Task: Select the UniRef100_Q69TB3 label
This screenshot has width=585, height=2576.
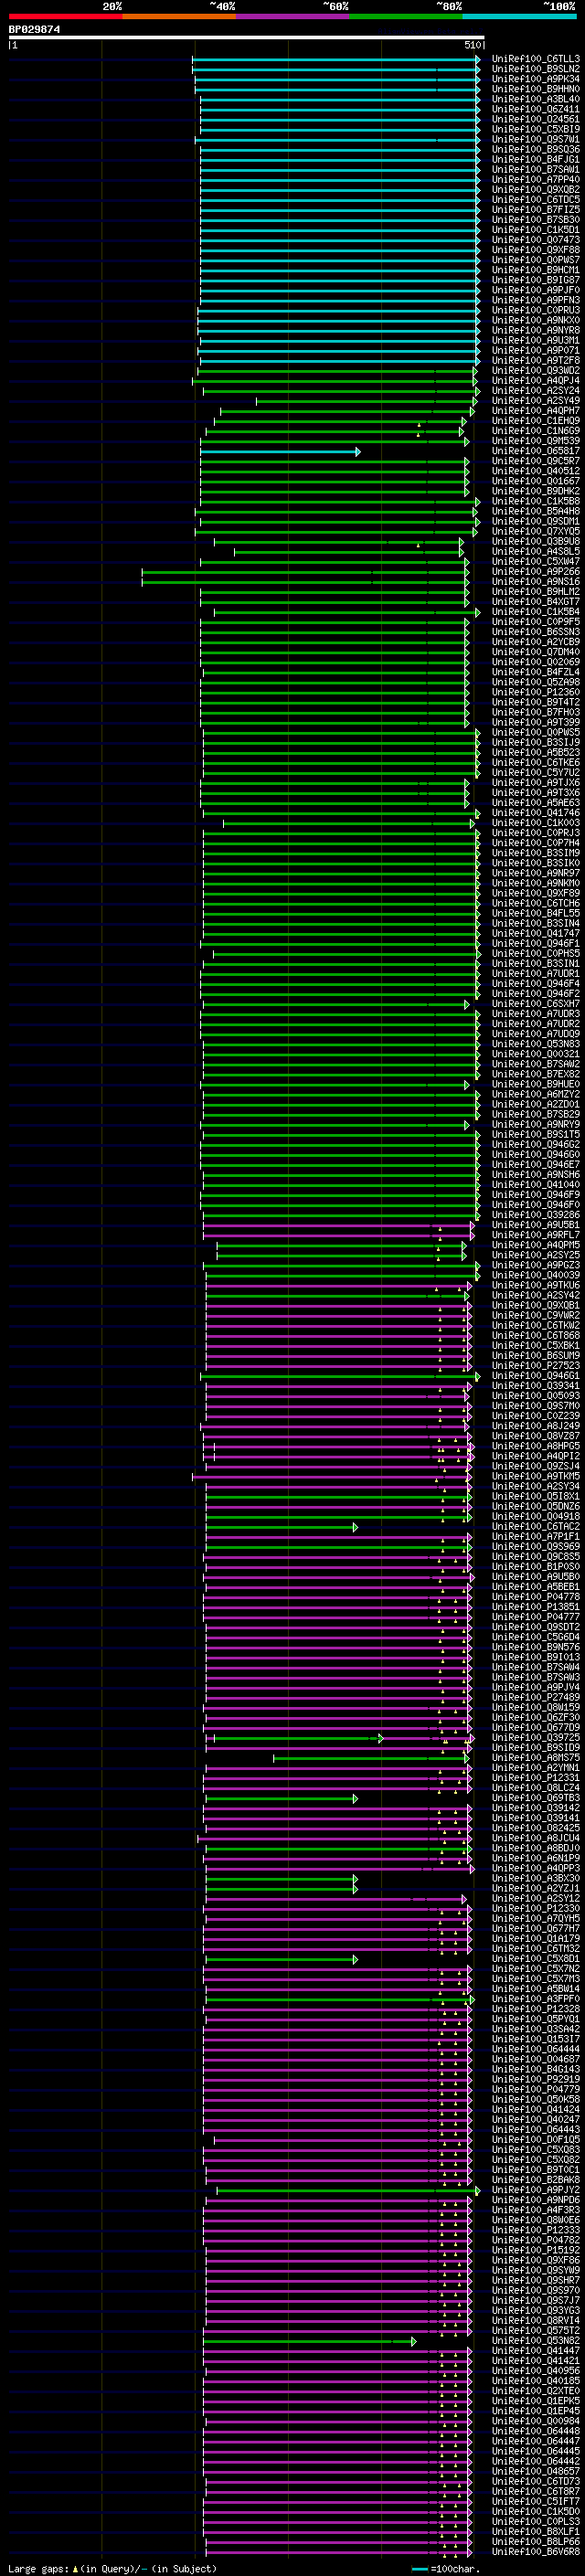Action: click(535, 1798)
